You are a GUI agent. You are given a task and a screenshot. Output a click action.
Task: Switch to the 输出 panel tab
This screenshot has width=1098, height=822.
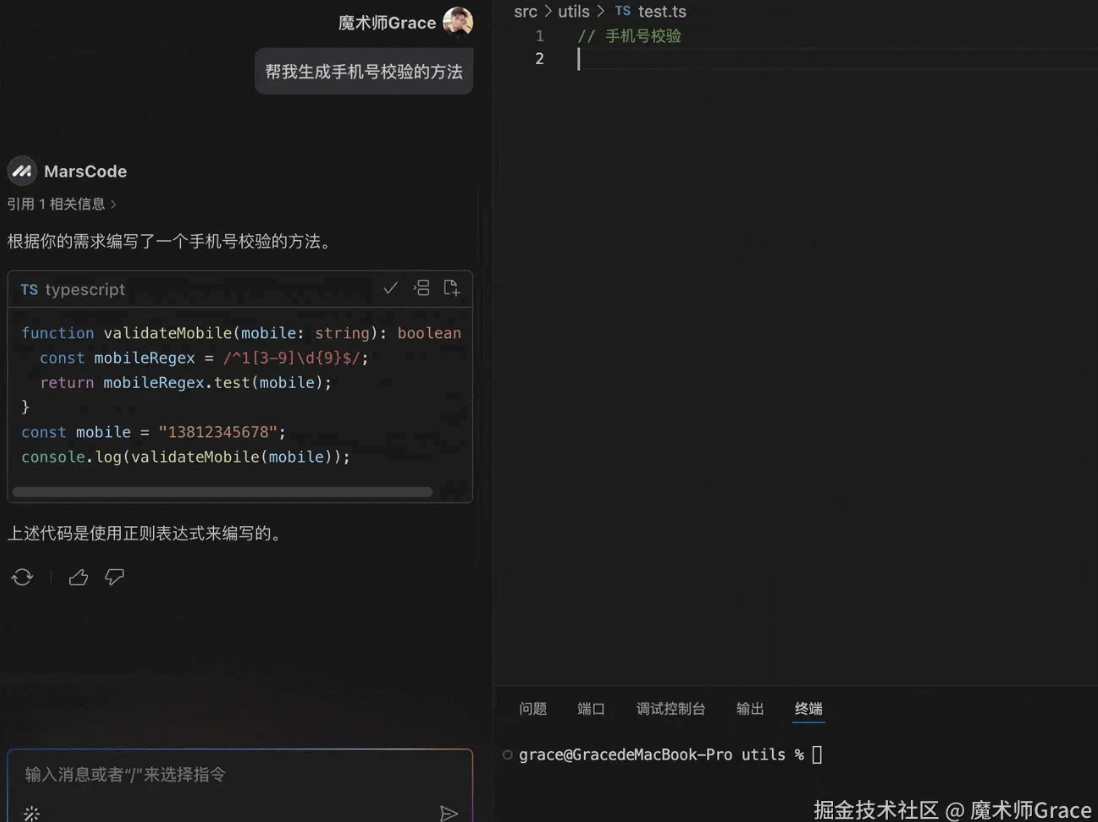click(750, 709)
